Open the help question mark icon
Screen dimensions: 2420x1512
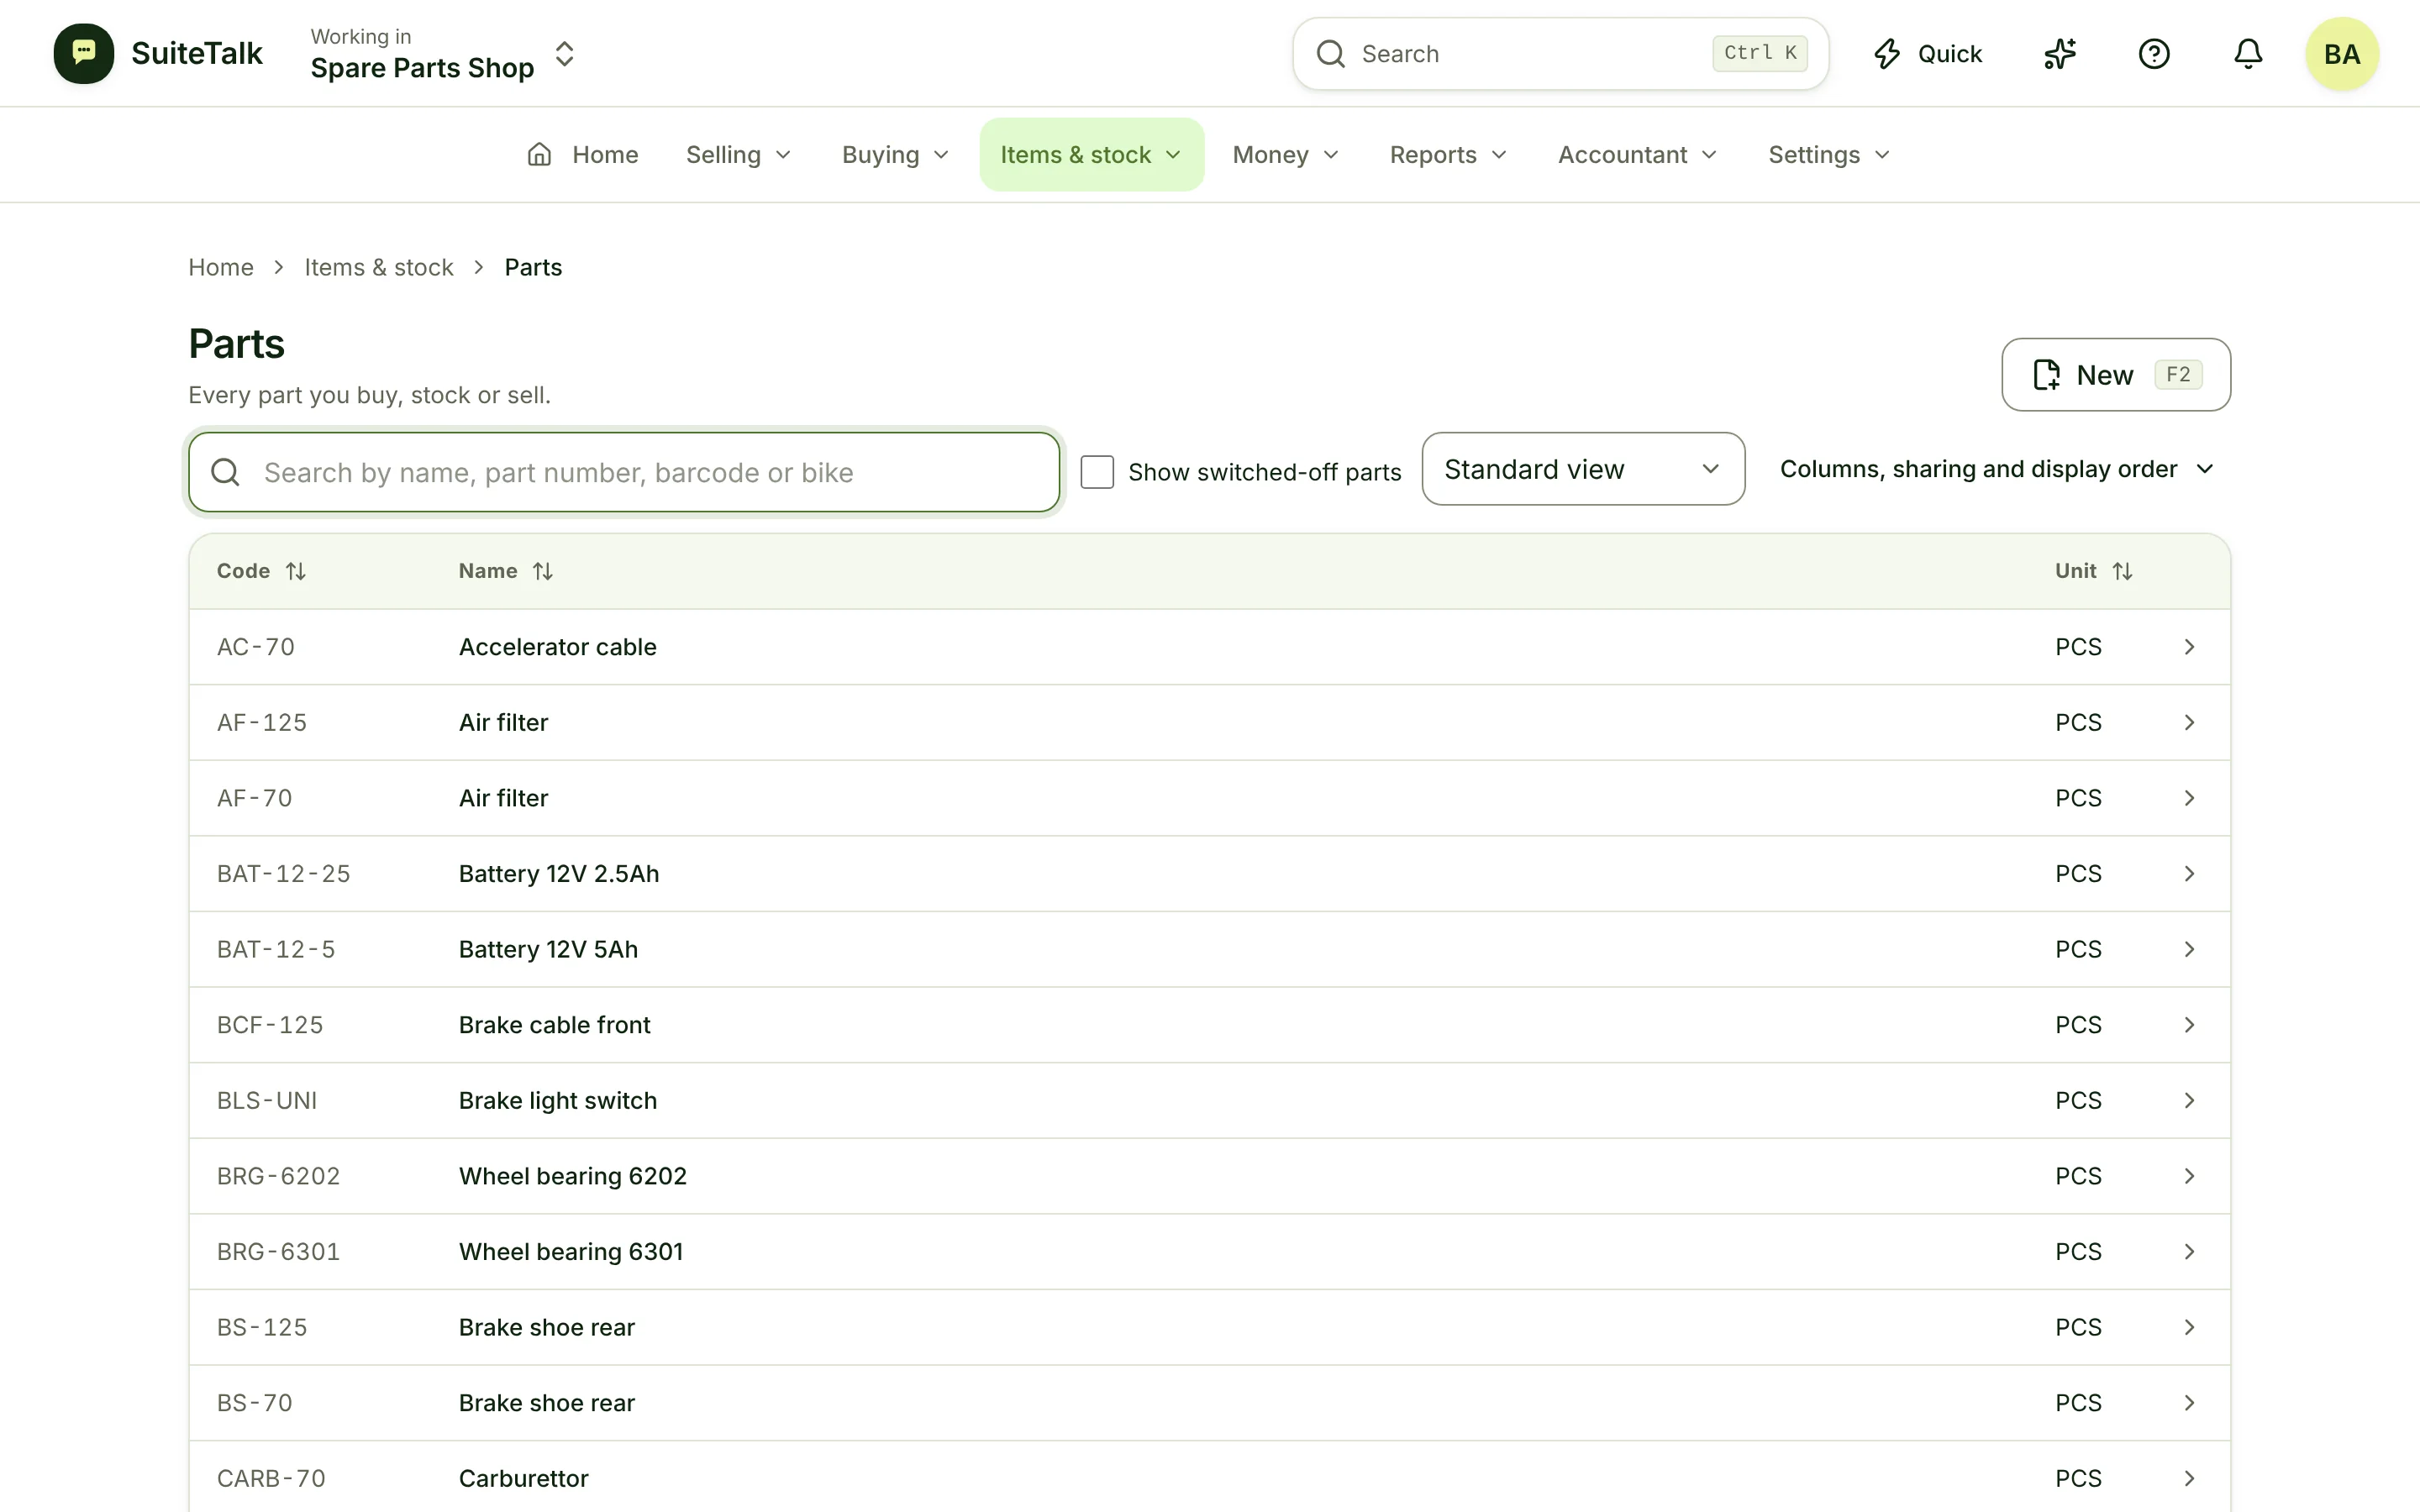click(x=2154, y=53)
